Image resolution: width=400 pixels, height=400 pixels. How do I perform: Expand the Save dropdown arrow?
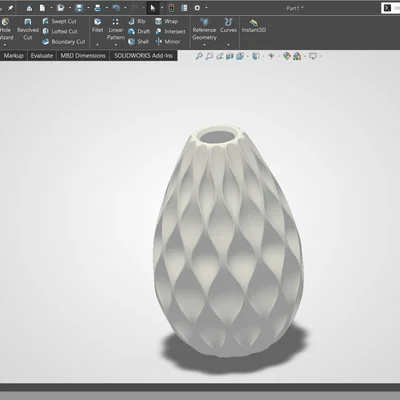88,8
